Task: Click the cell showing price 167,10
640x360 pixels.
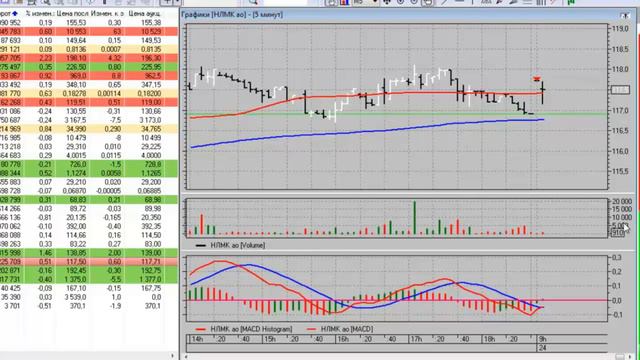Action: [x=76, y=288]
